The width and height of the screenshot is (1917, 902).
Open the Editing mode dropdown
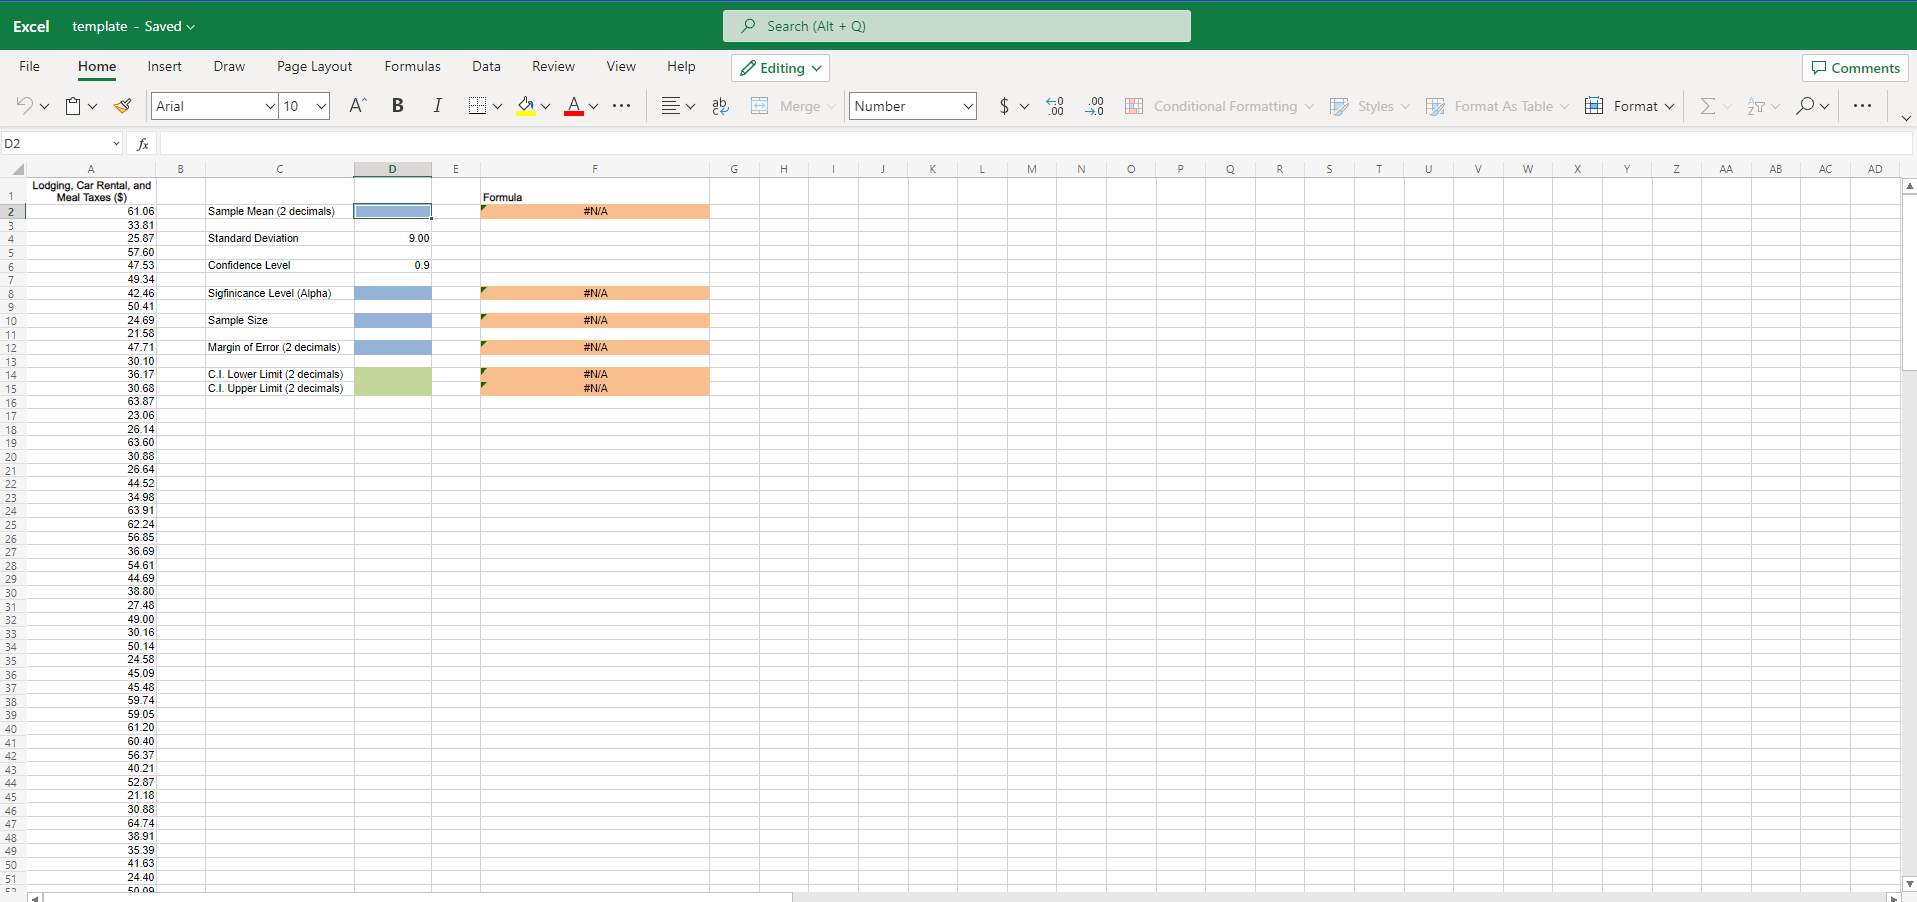(780, 67)
